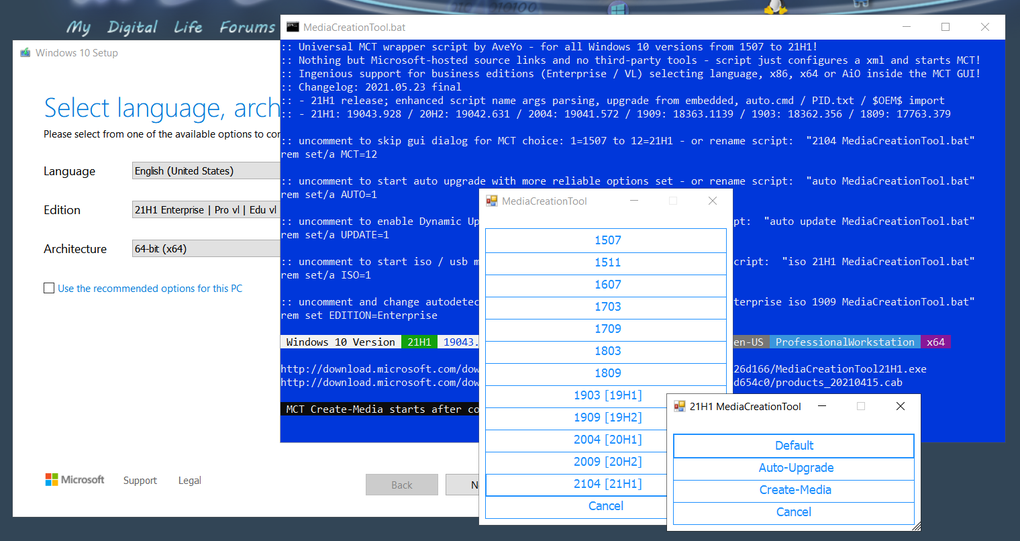Select the Default preset button
Screen dimensions: 1020x541
click(x=794, y=446)
